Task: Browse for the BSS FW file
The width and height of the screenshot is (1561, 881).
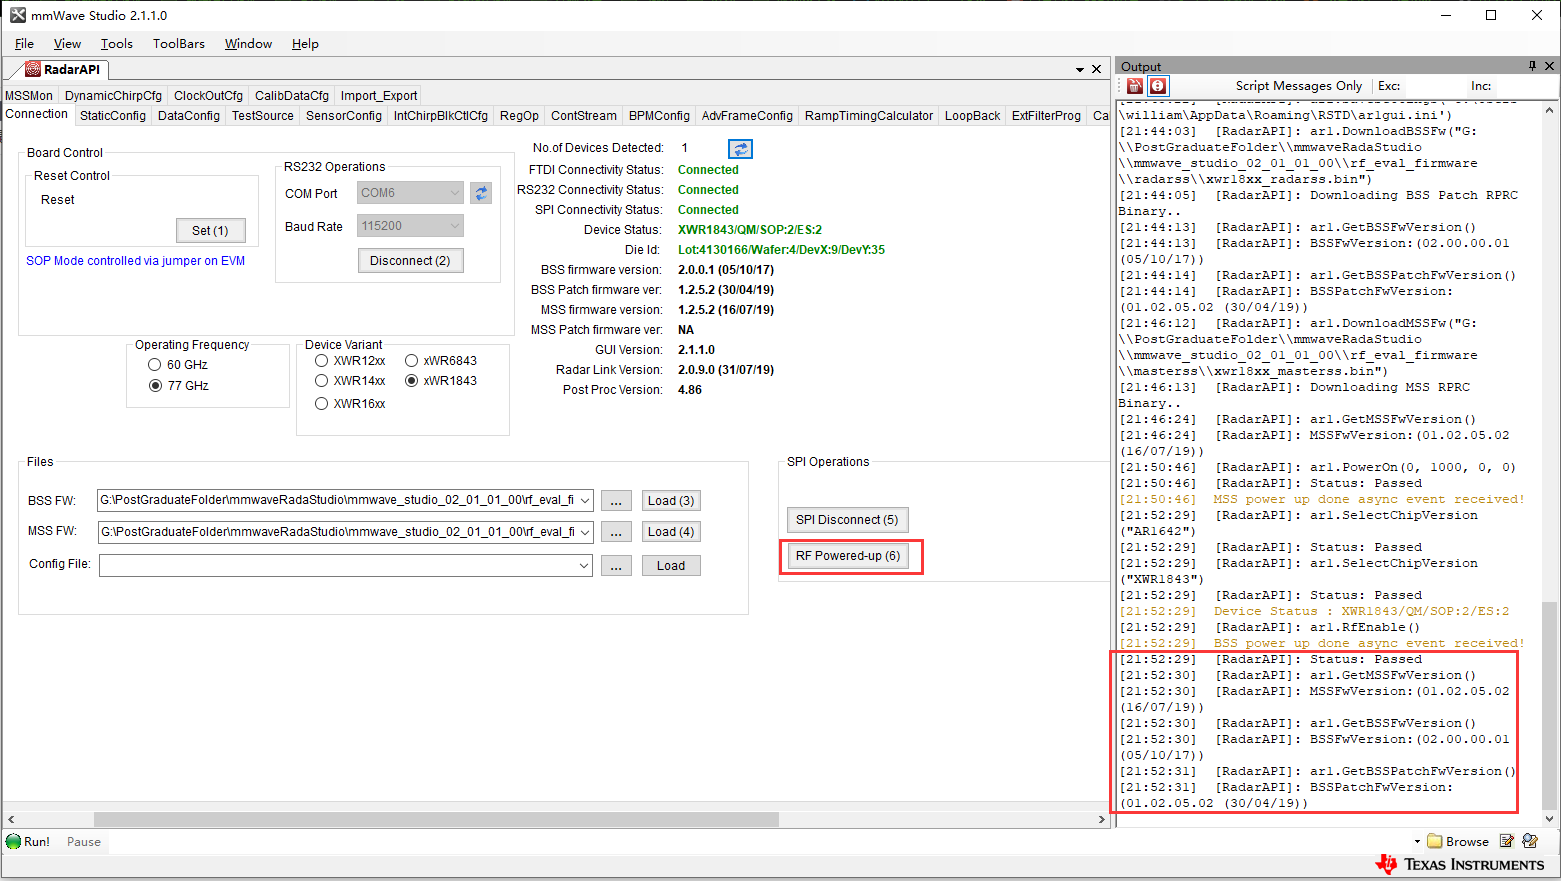Action: pyautogui.click(x=616, y=500)
